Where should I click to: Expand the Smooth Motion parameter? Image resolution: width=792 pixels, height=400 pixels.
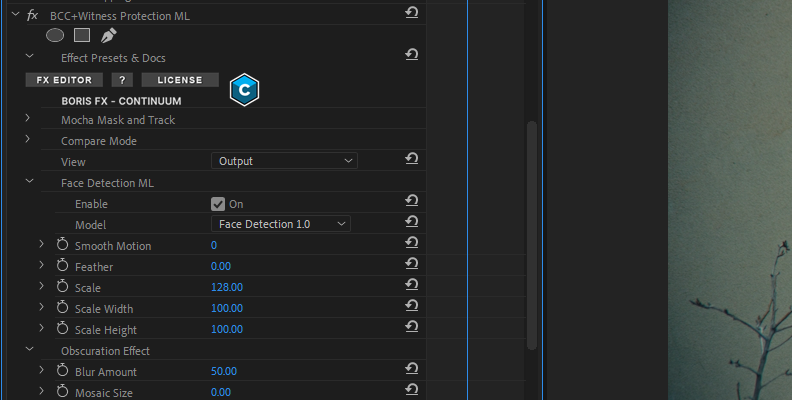click(41, 244)
